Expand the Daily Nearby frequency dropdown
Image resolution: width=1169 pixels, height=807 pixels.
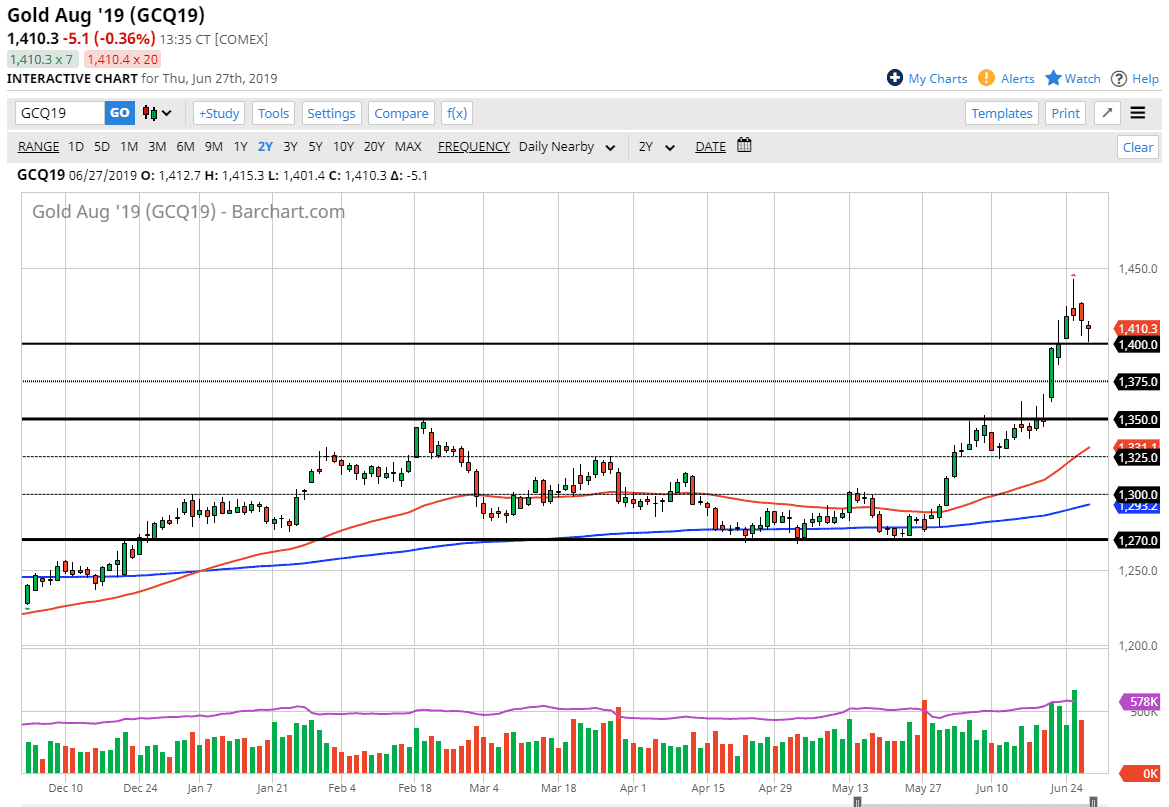point(610,147)
